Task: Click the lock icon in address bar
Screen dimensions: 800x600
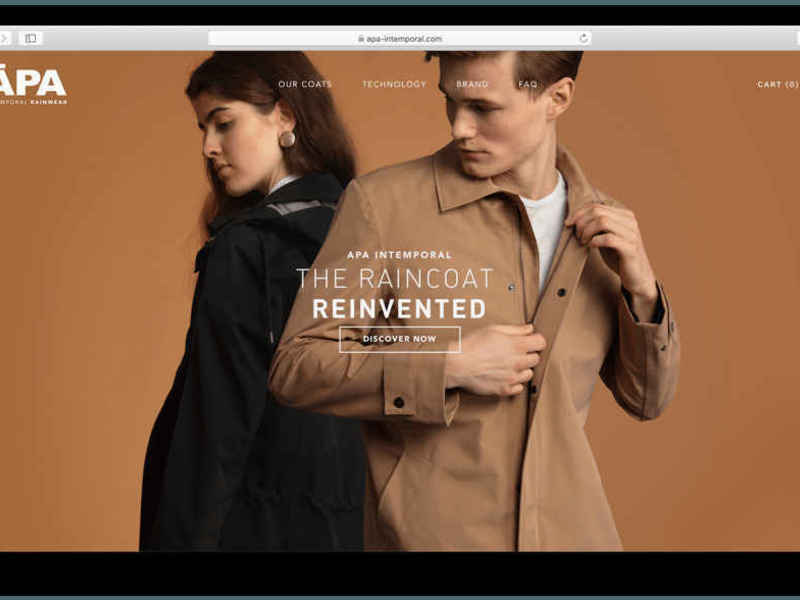Action: coord(361,38)
